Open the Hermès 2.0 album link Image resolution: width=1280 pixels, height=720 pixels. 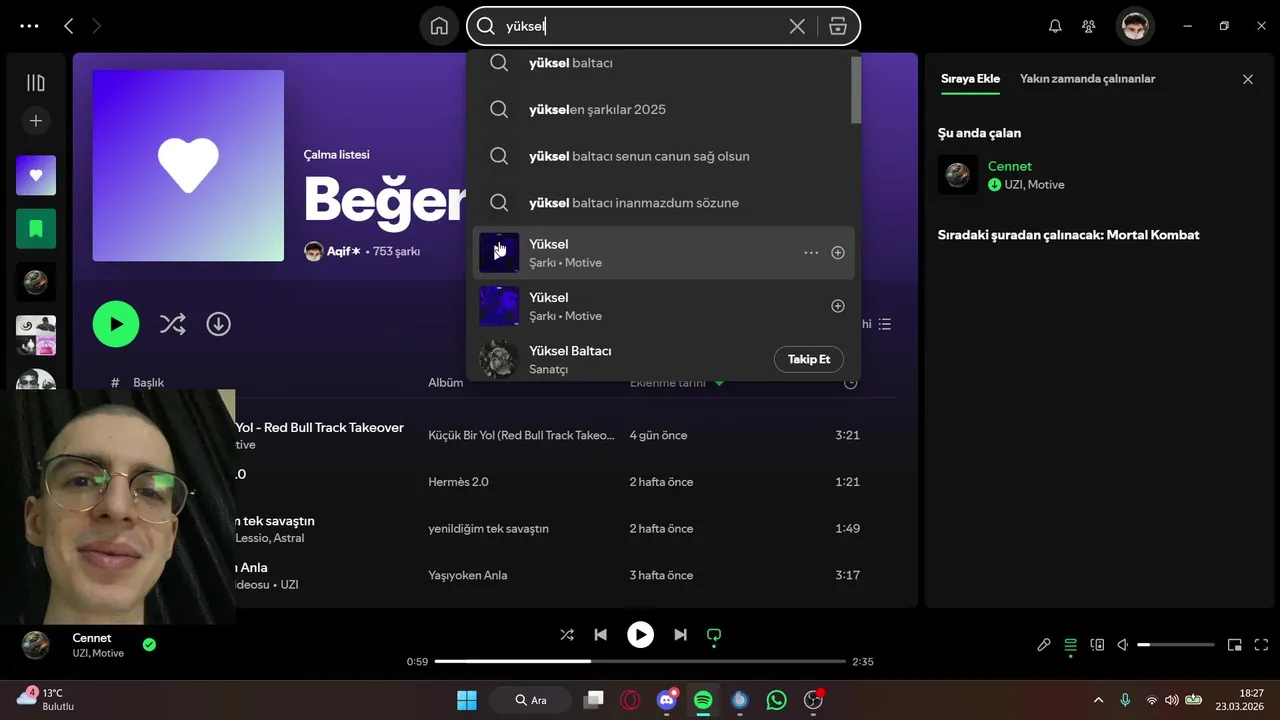tap(458, 482)
